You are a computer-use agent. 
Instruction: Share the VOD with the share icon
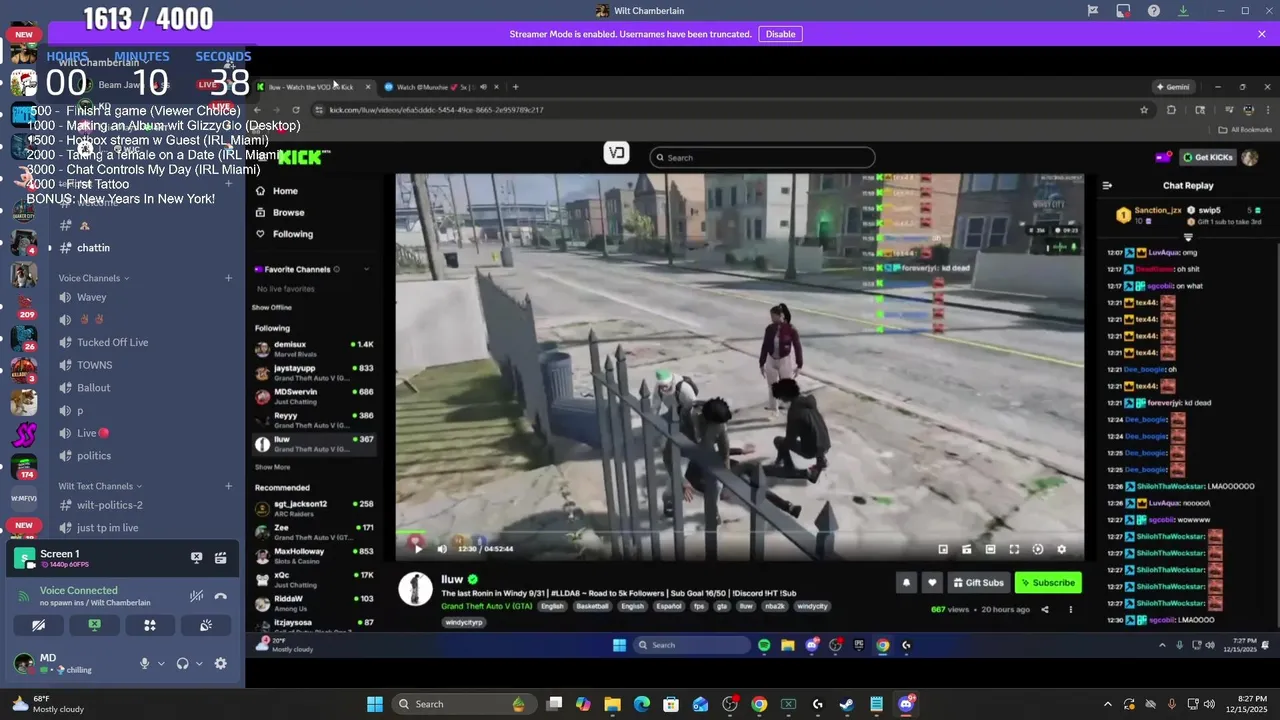[x=1045, y=609]
